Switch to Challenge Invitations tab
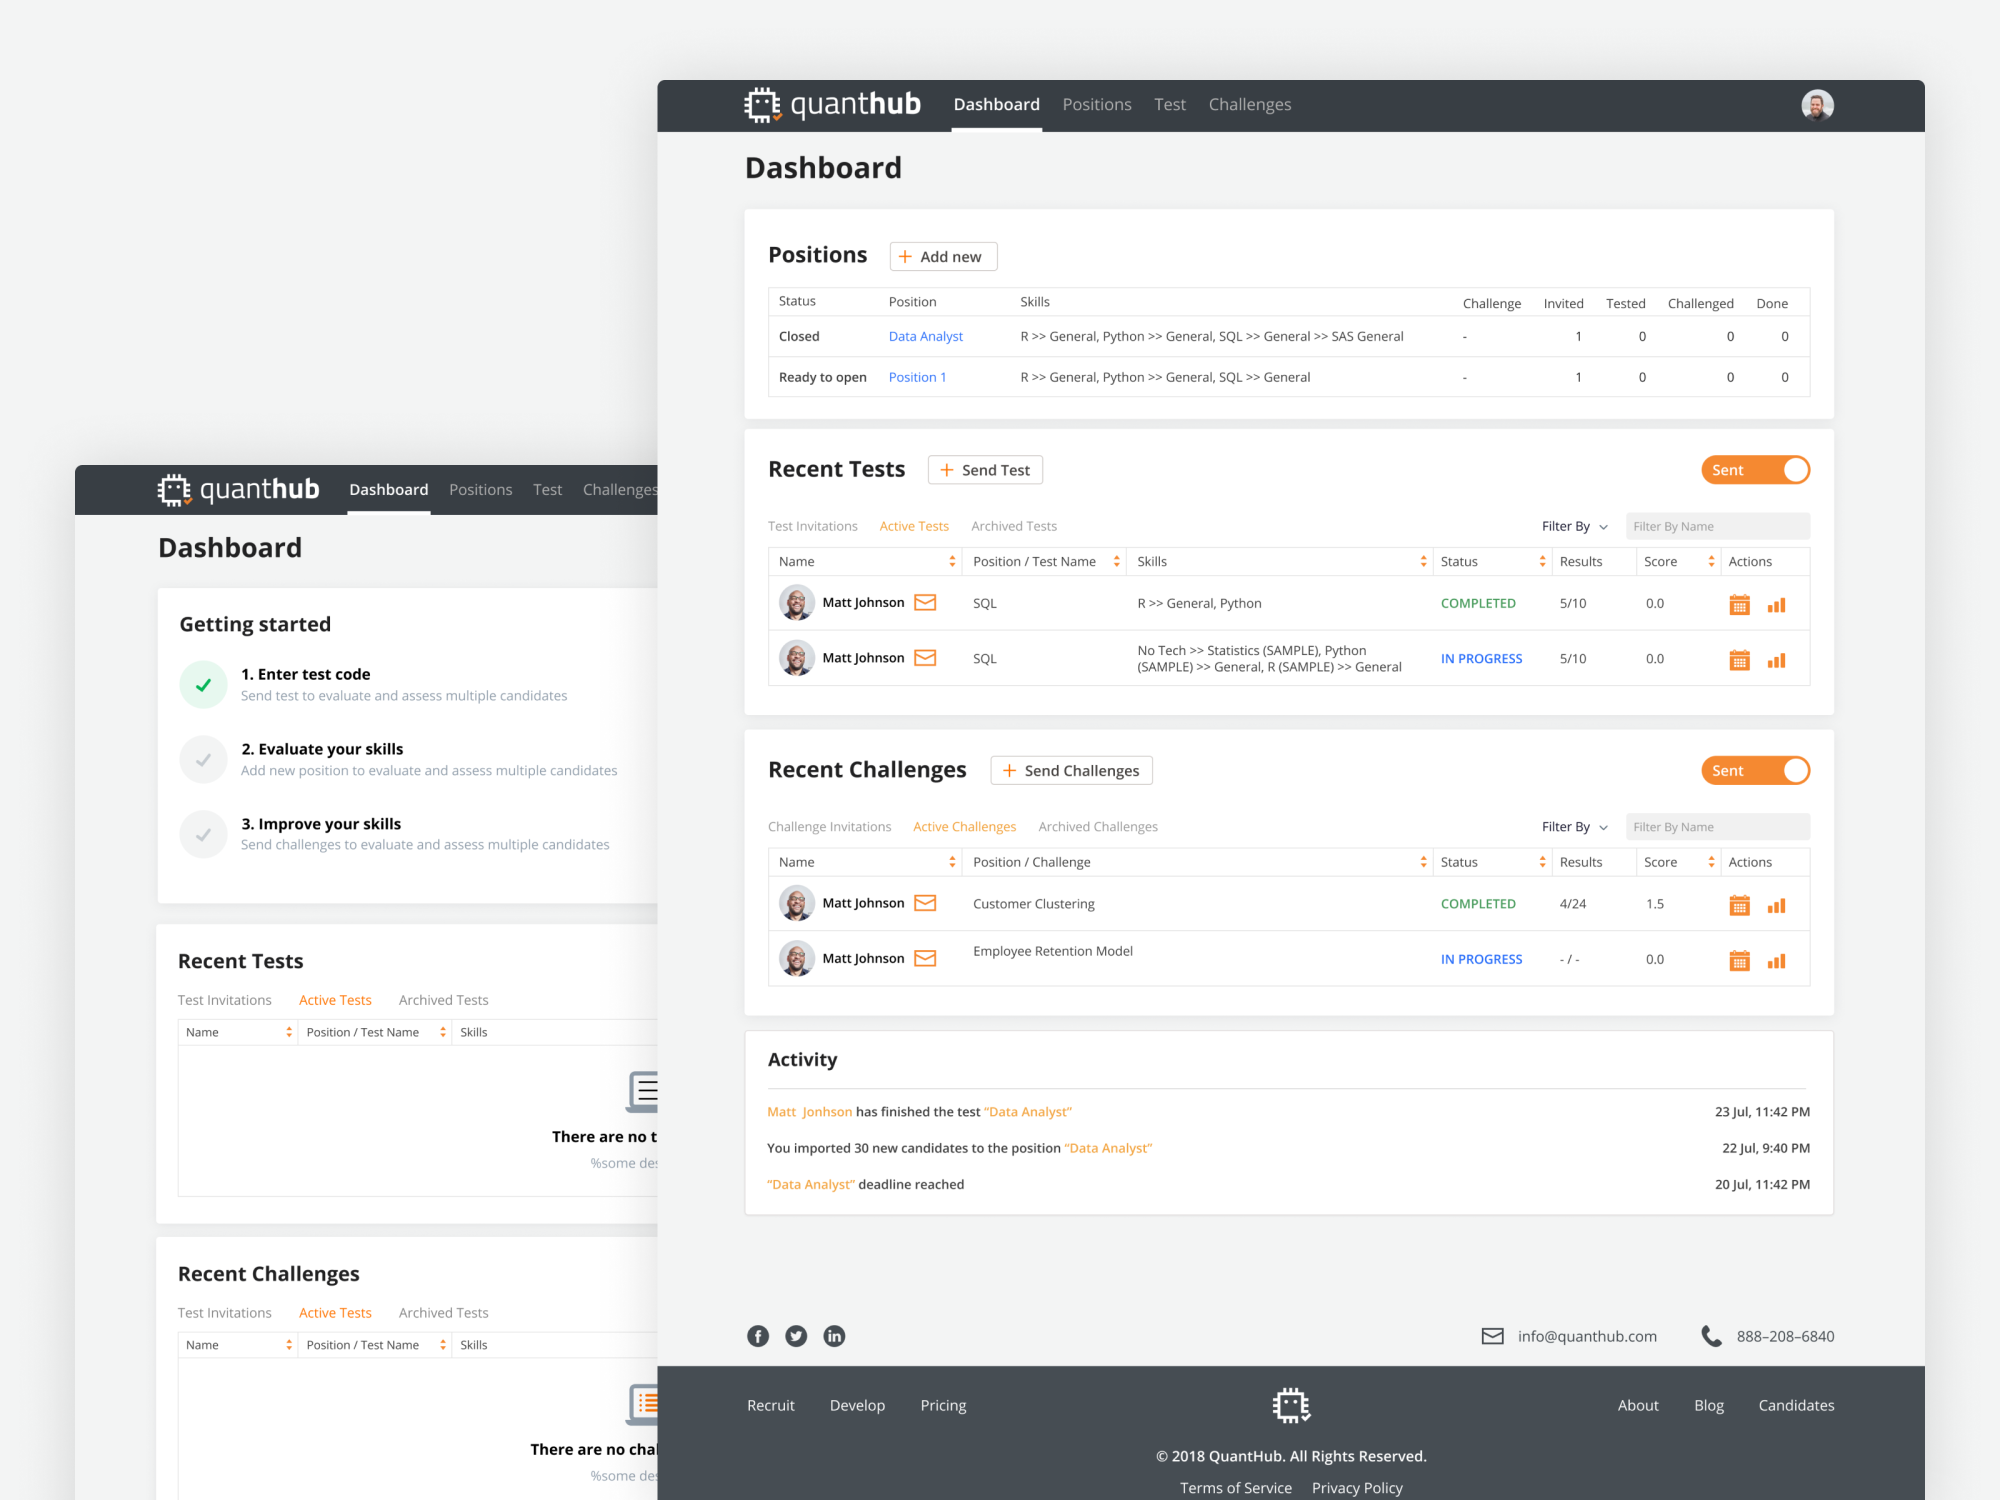The width and height of the screenshot is (2000, 1500). point(829,827)
